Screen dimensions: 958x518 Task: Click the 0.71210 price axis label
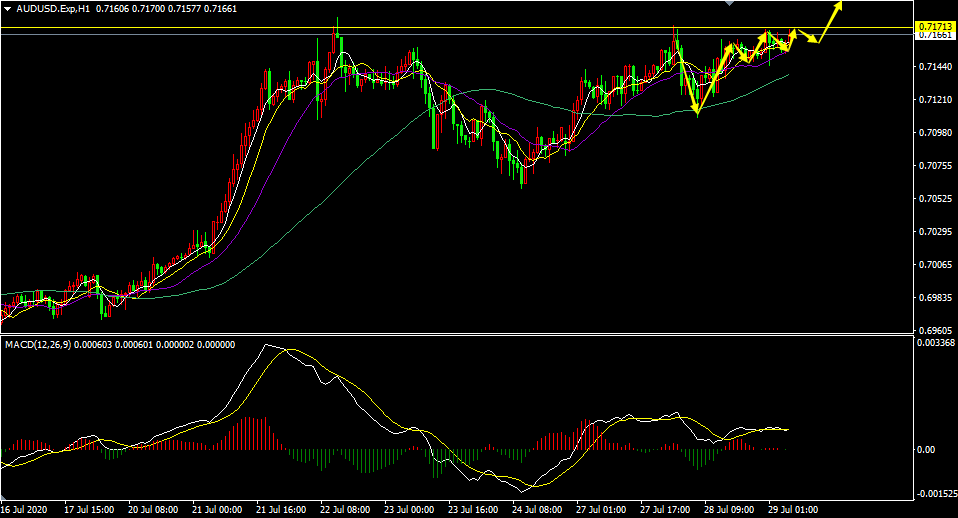(x=935, y=100)
